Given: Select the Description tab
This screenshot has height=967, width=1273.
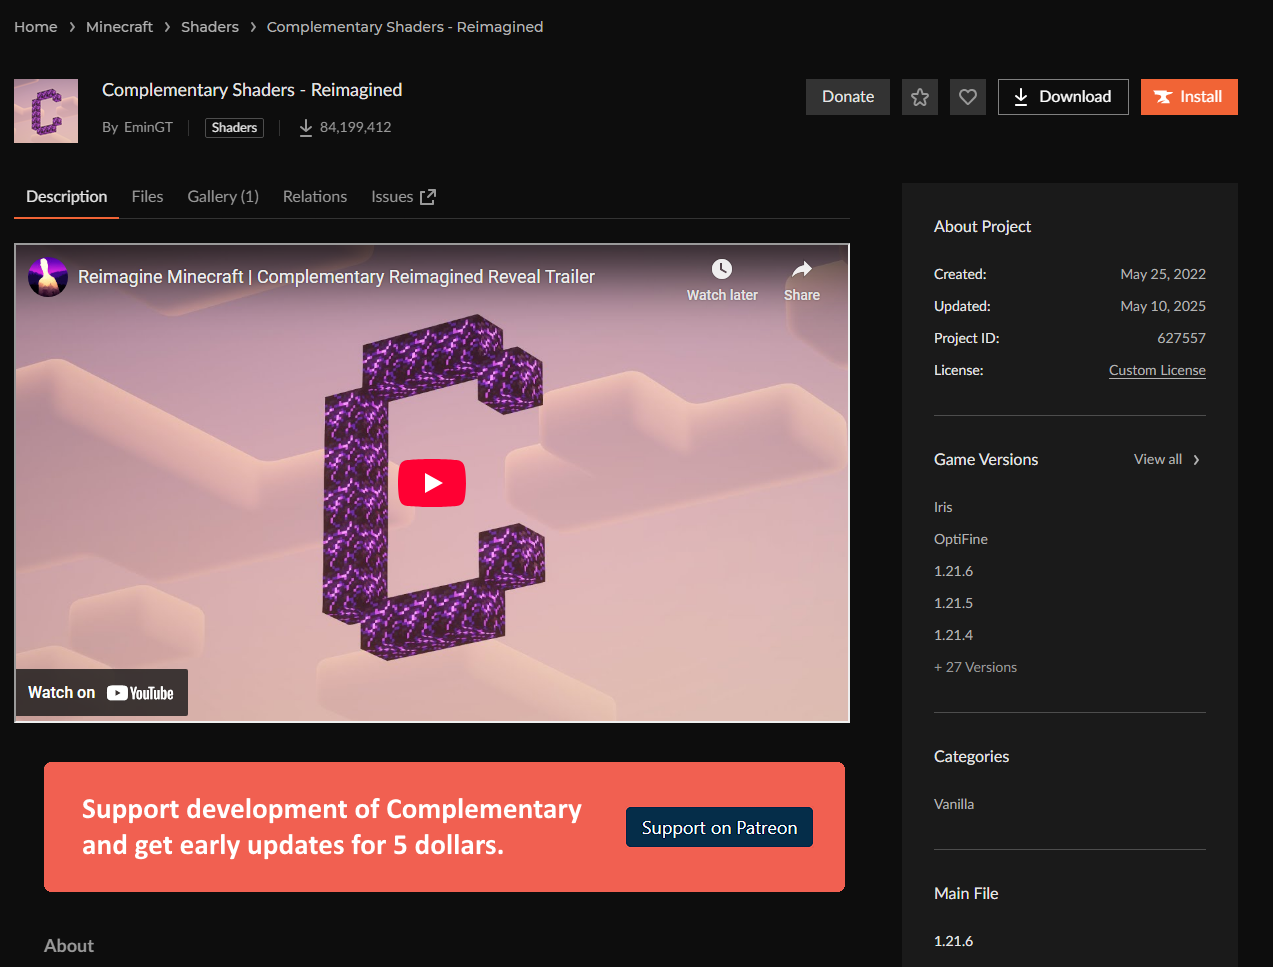Looking at the screenshot, I should point(67,197).
